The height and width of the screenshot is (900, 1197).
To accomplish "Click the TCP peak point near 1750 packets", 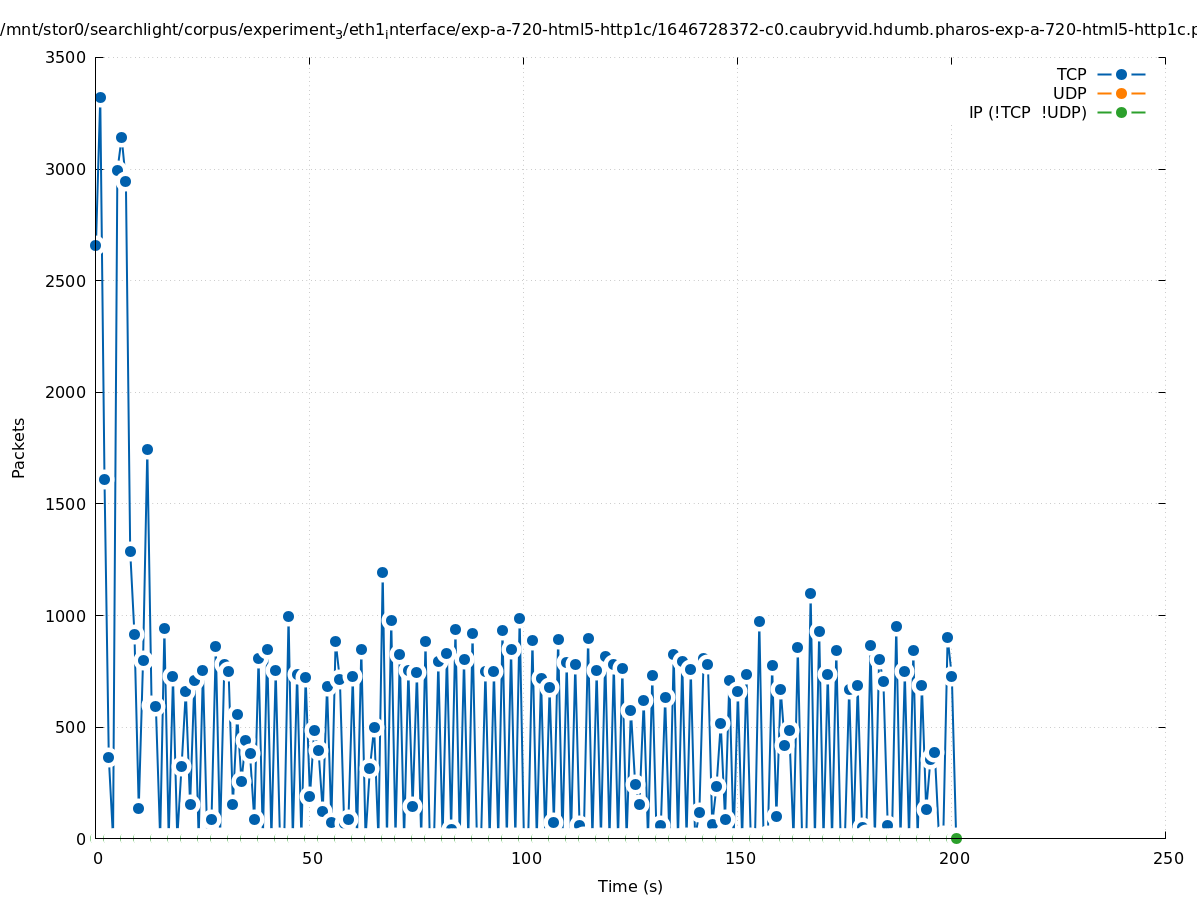I will click(147, 449).
